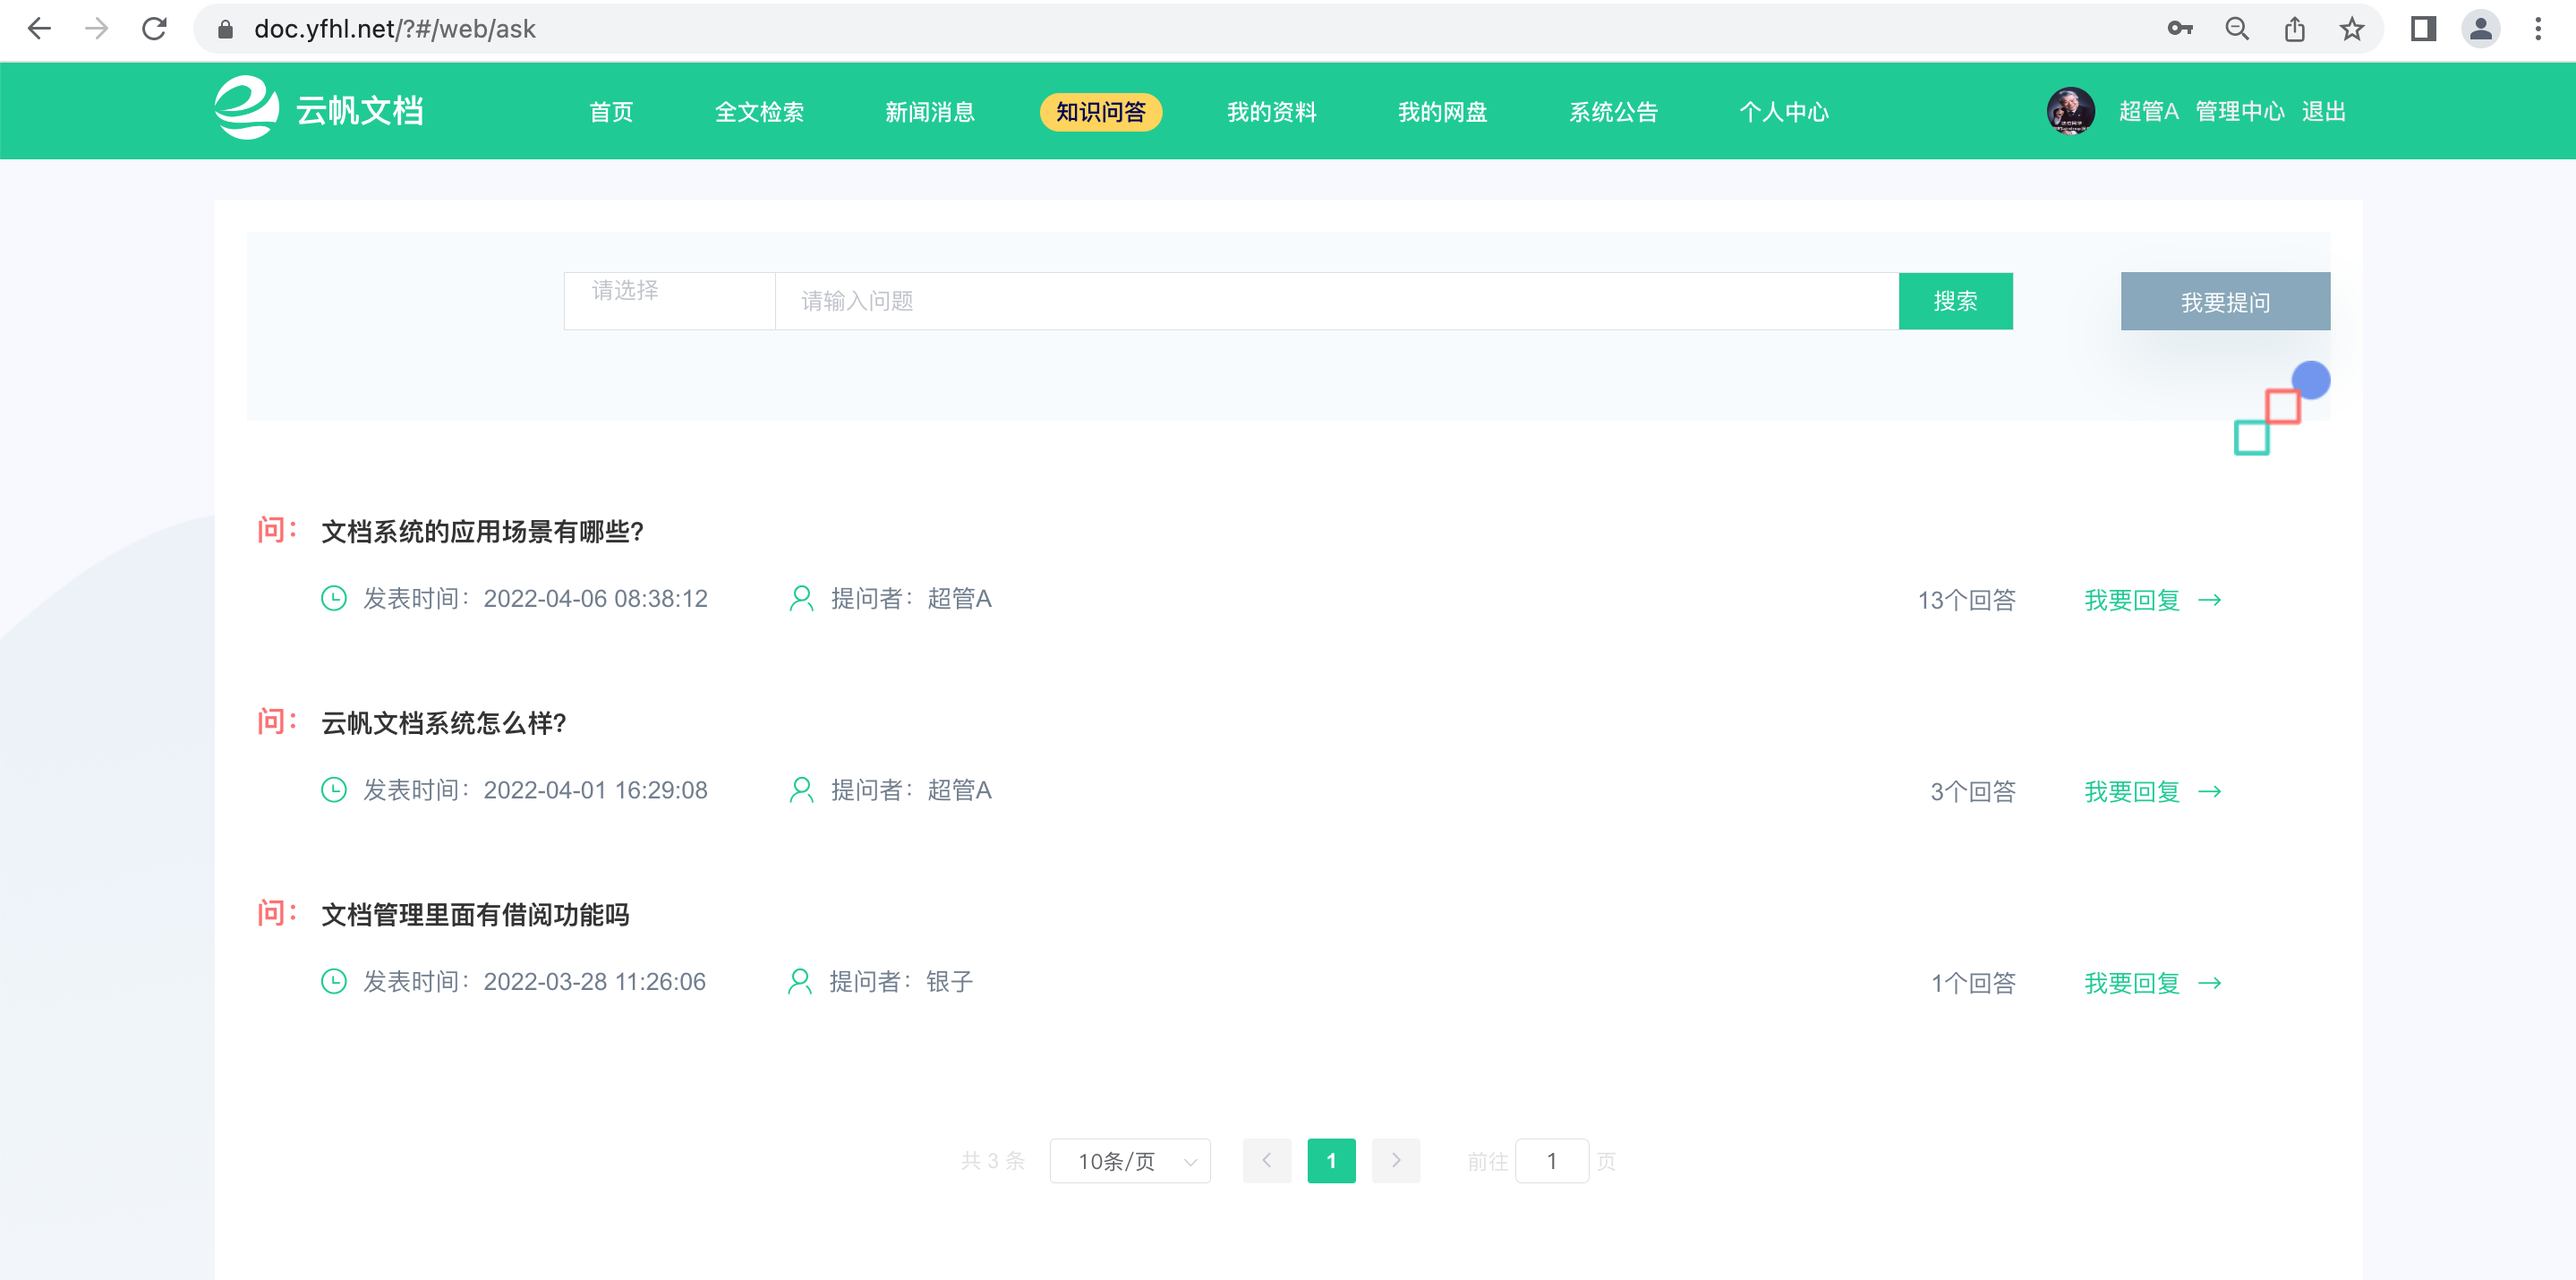Click clock icon for 文档管理里面有借阅功能吗 question
This screenshot has height=1280, width=2576.
333,981
